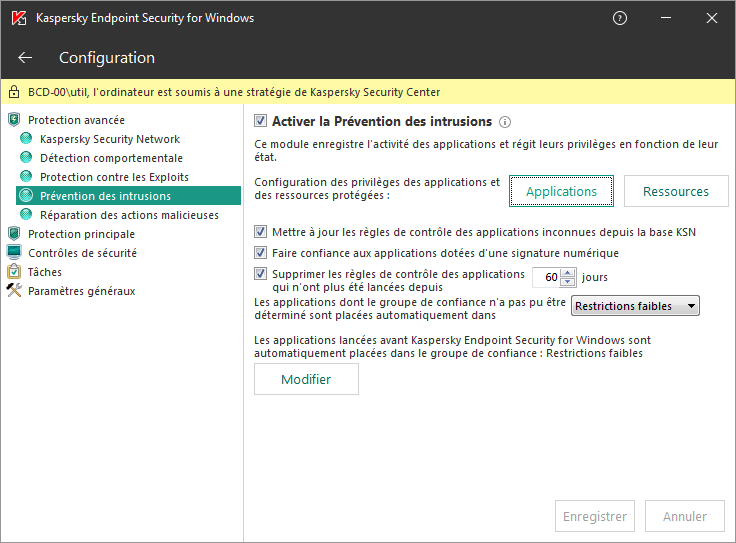Click the Paramètres généraux tools icon
The width and height of the screenshot is (736, 543).
click(x=14, y=291)
